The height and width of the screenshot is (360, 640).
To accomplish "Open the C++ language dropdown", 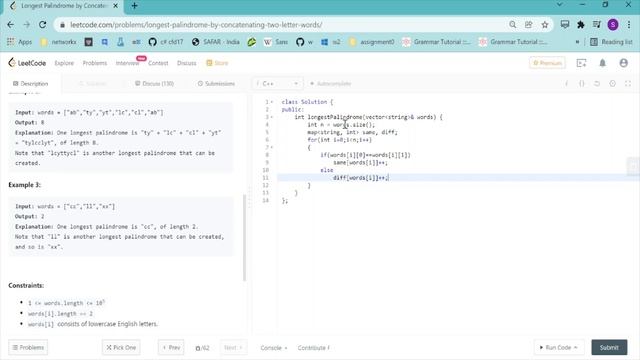I will [278, 83].
